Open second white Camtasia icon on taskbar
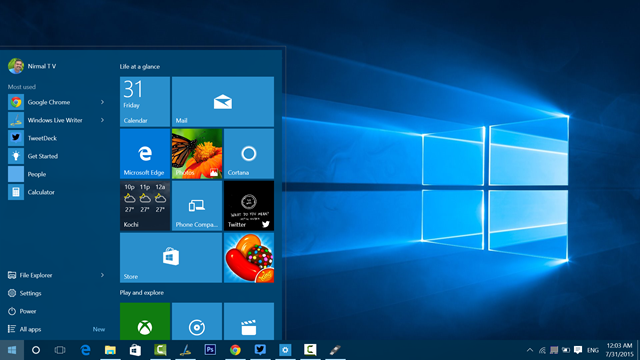This screenshot has height=360, width=640. [x=310, y=350]
